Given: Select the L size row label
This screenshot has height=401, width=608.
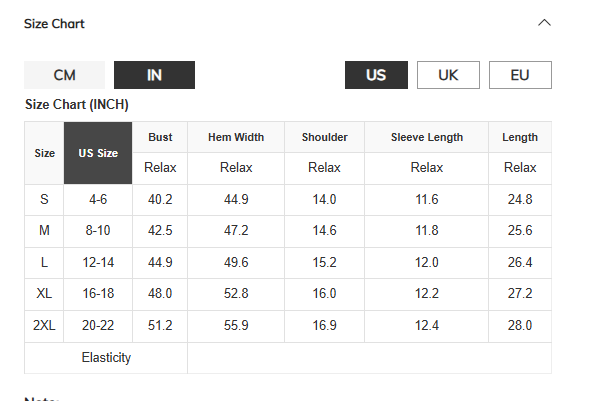Looking at the screenshot, I should click(x=44, y=262).
